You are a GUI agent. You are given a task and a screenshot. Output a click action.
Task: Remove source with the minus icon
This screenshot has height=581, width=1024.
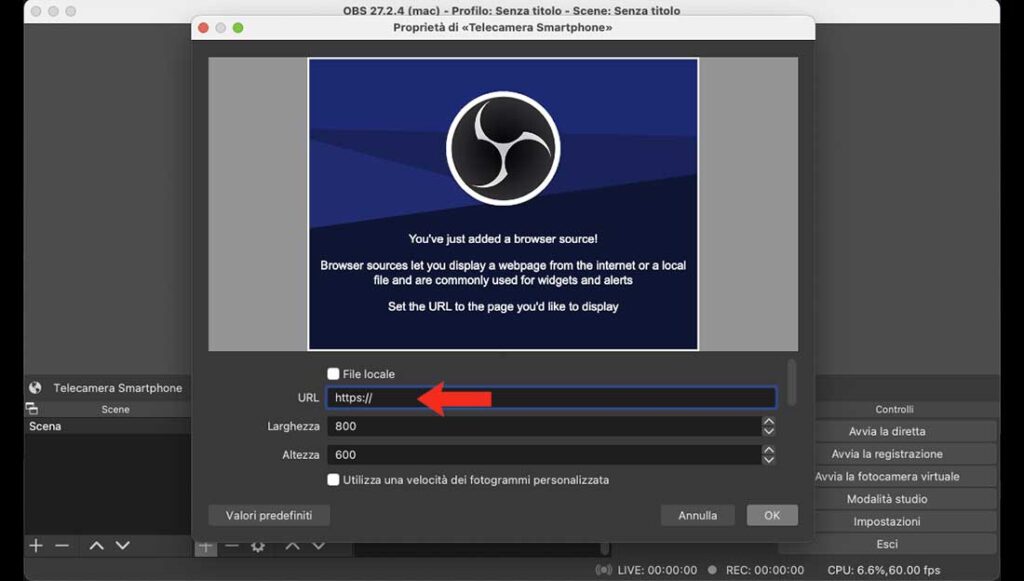232,546
